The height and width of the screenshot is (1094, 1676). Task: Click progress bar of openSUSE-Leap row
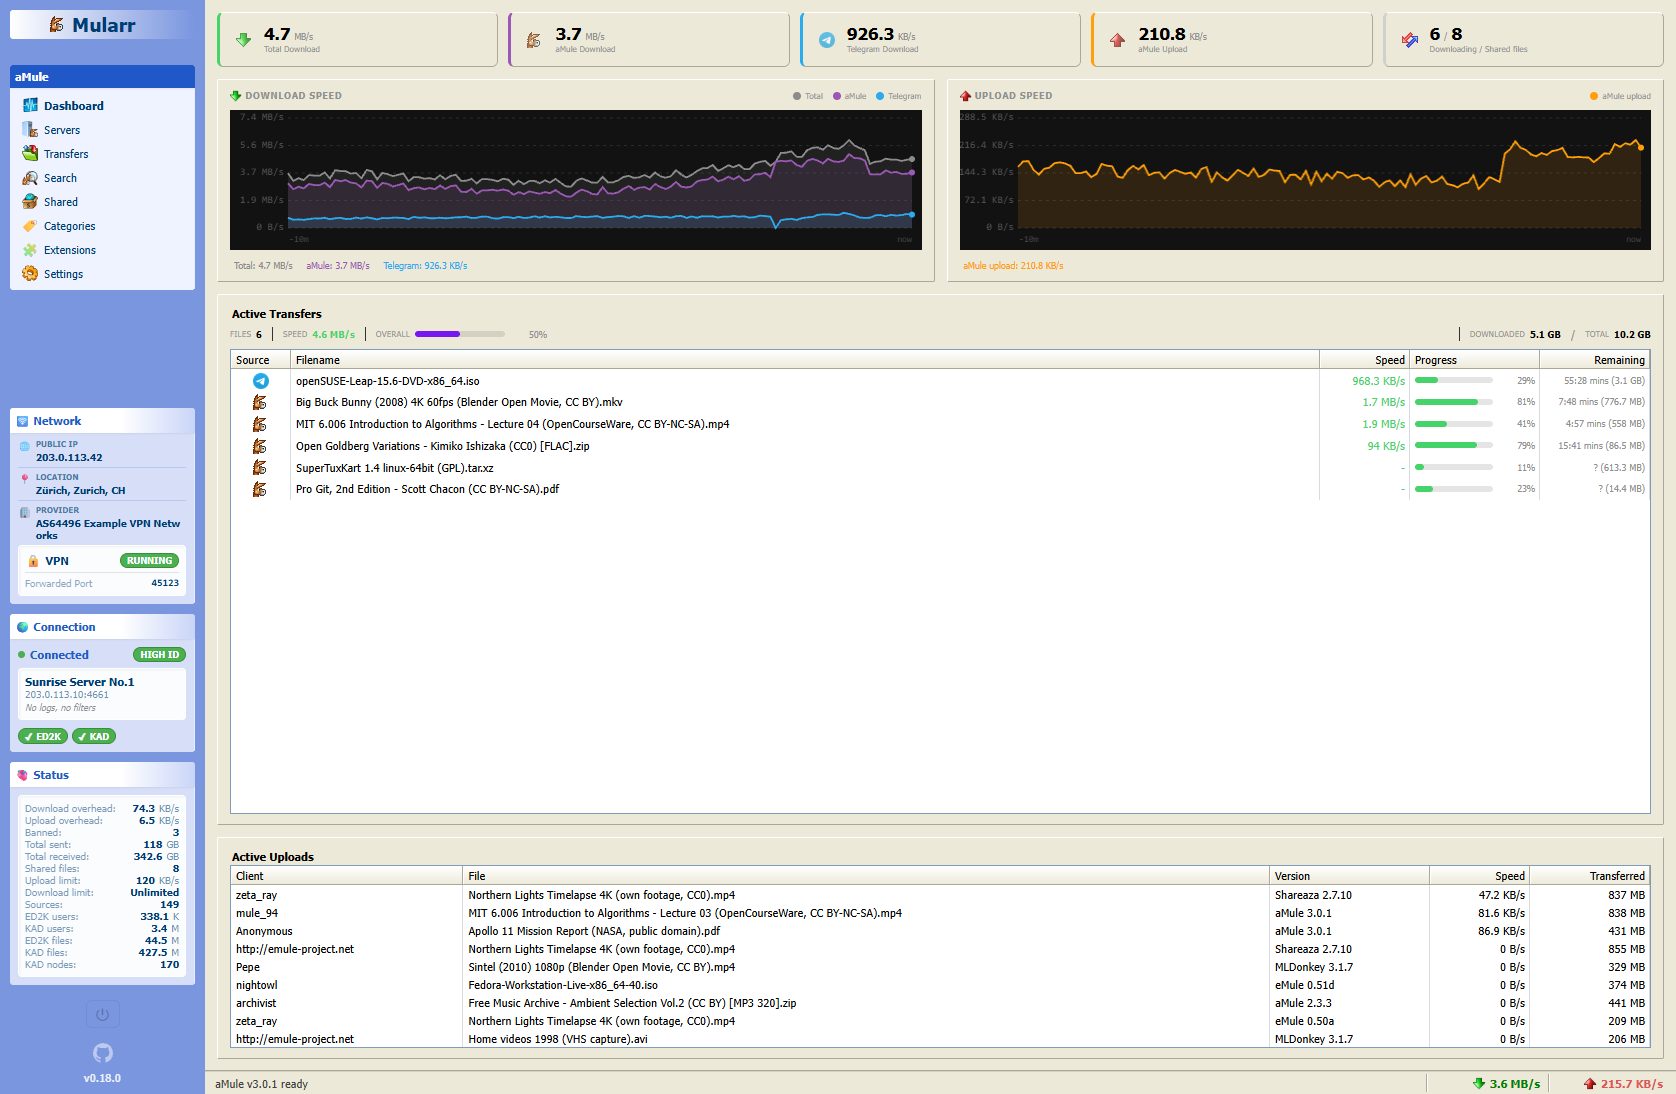pos(1454,381)
